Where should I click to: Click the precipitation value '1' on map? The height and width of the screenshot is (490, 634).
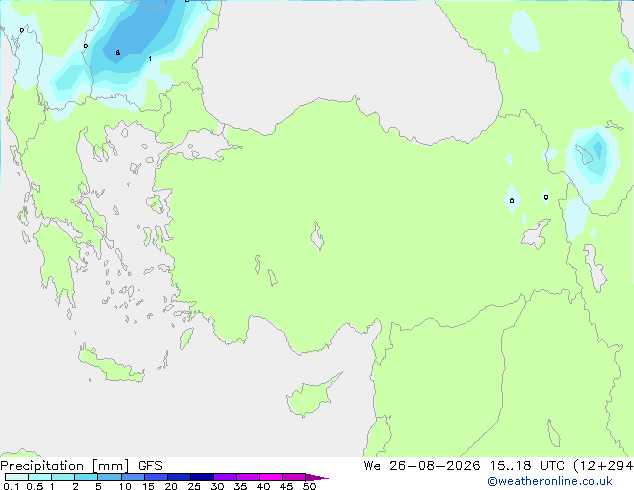pos(150,59)
